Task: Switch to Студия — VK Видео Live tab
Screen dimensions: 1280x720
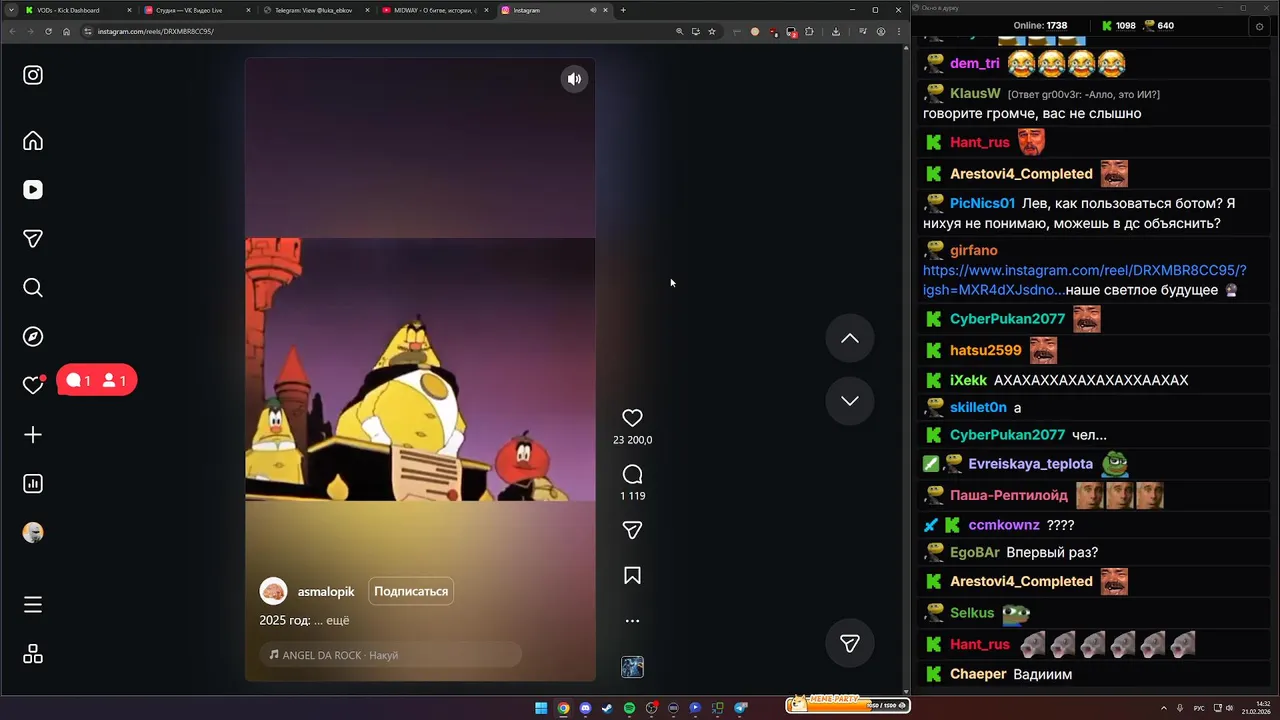Action: [195, 10]
